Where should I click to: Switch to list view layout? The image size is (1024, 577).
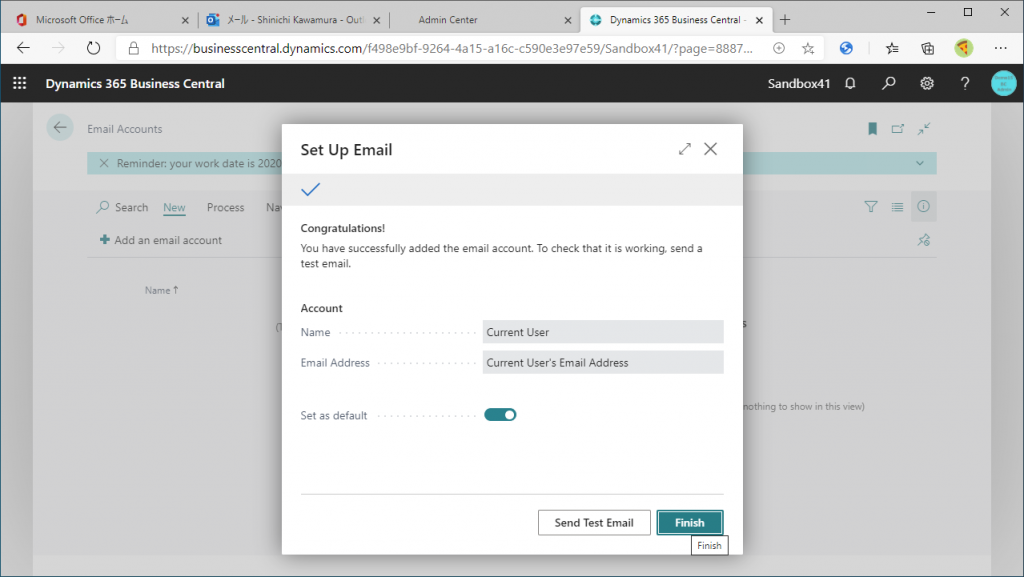pos(897,207)
